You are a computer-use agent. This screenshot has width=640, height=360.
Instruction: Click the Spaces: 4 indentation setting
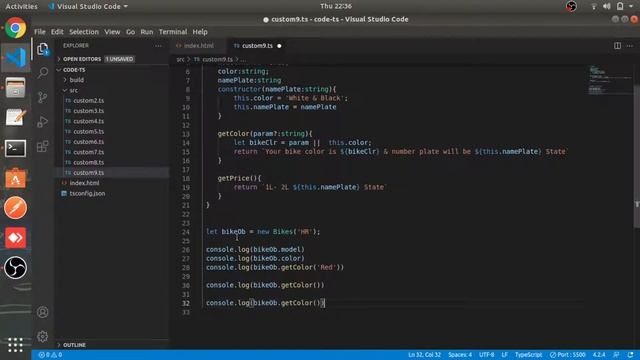(460, 355)
